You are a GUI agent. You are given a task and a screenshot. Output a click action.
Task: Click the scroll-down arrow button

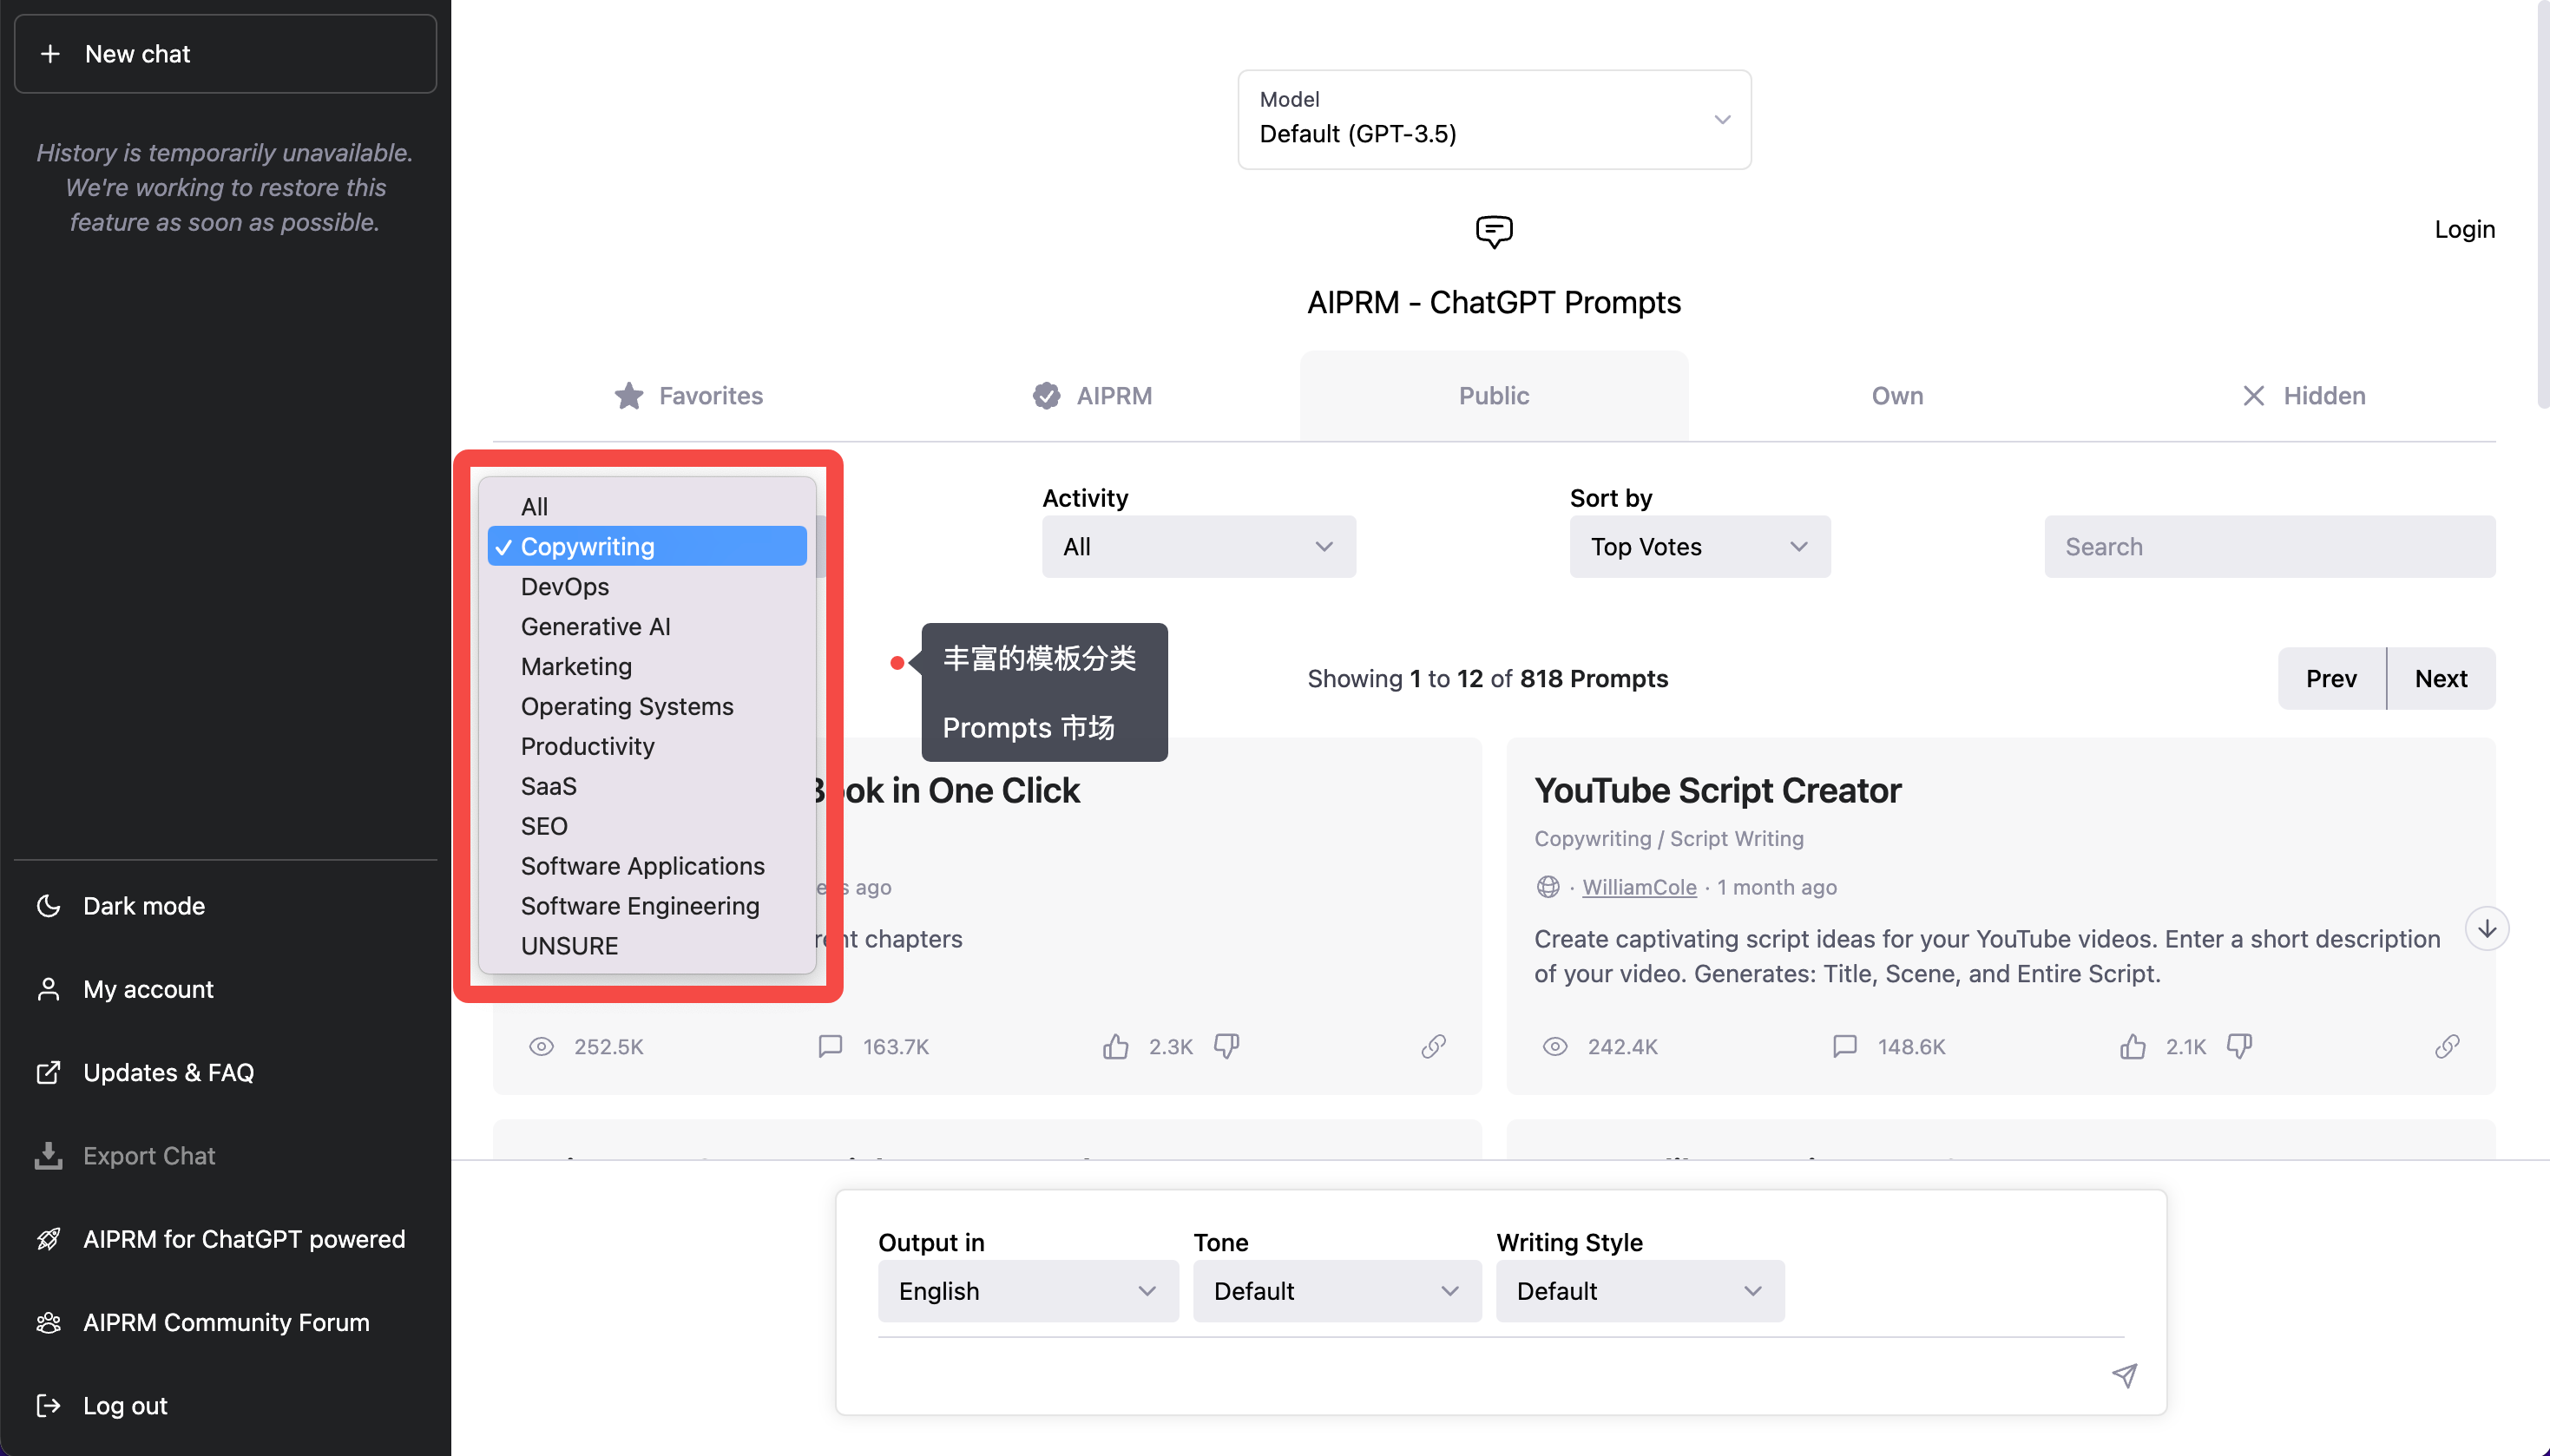pos(2487,929)
